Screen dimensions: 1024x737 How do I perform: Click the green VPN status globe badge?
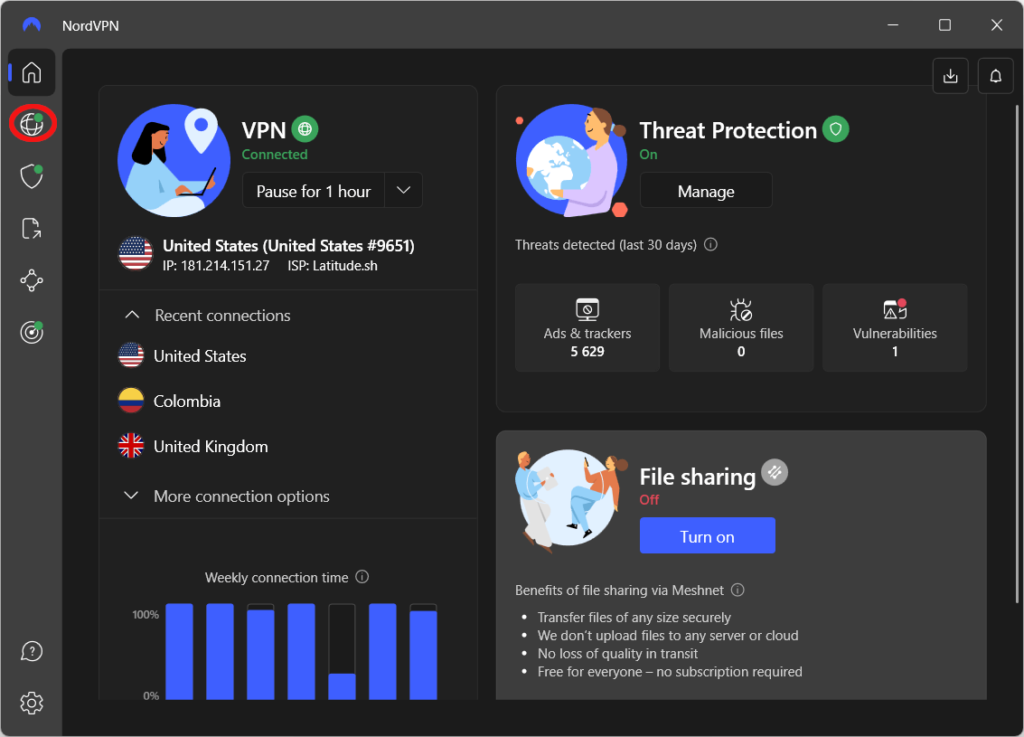coord(305,129)
